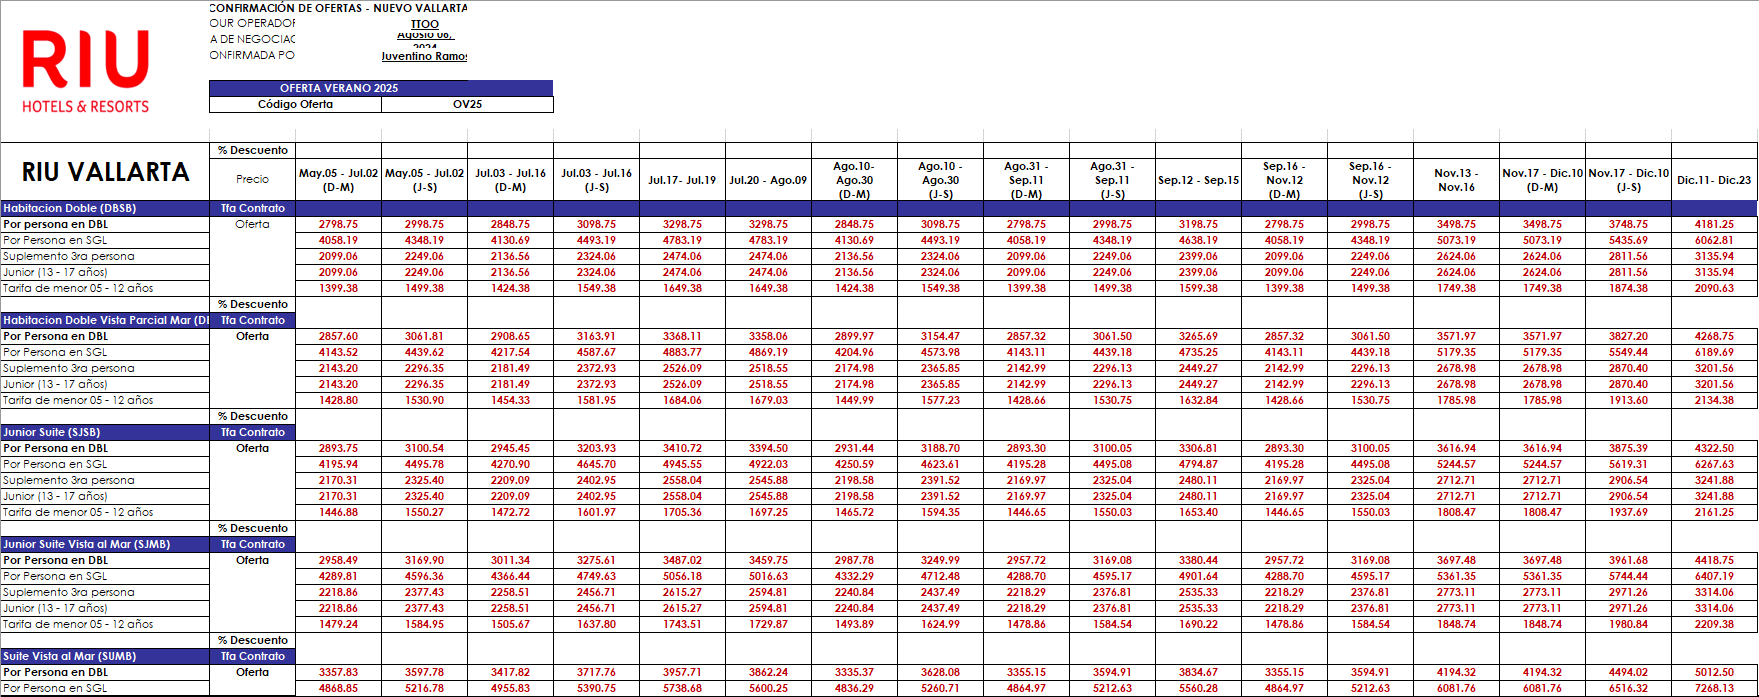The width and height of the screenshot is (1759, 697).
Task: Click the RIU Hotels & Resorts logo
Action: tap(86, 71)
